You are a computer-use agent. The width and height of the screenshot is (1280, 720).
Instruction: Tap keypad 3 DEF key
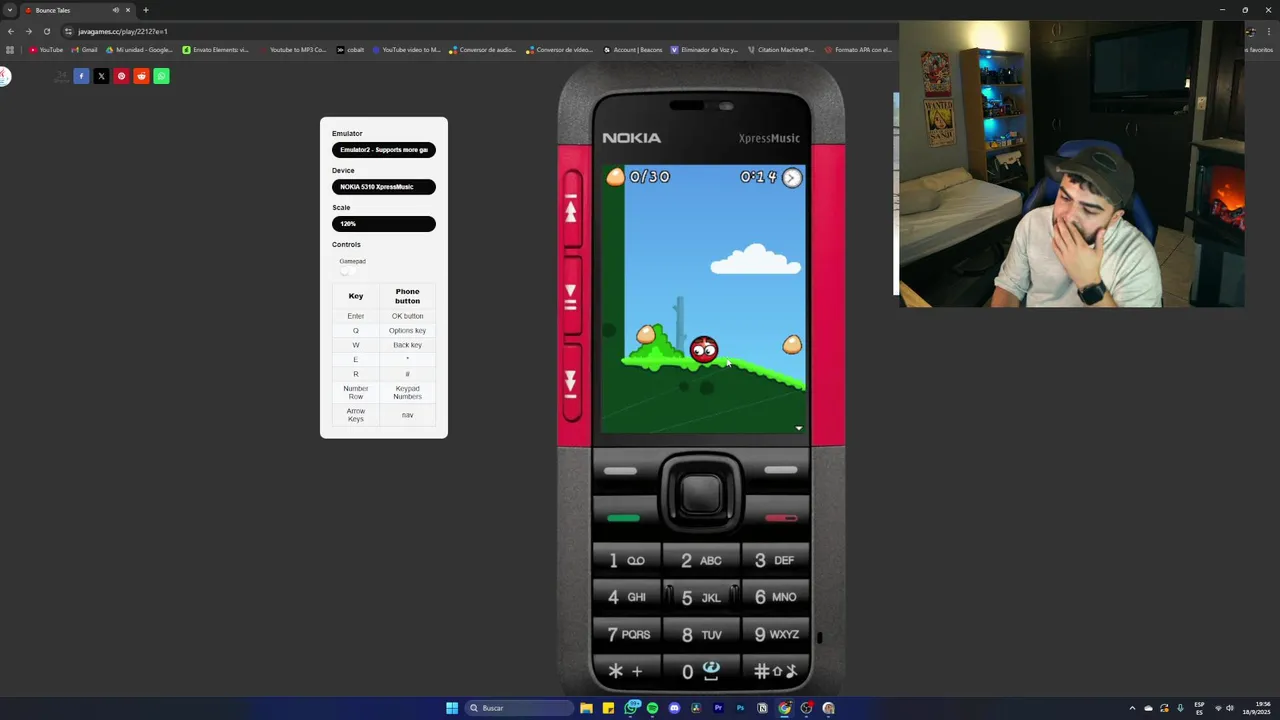pos(774,560)
